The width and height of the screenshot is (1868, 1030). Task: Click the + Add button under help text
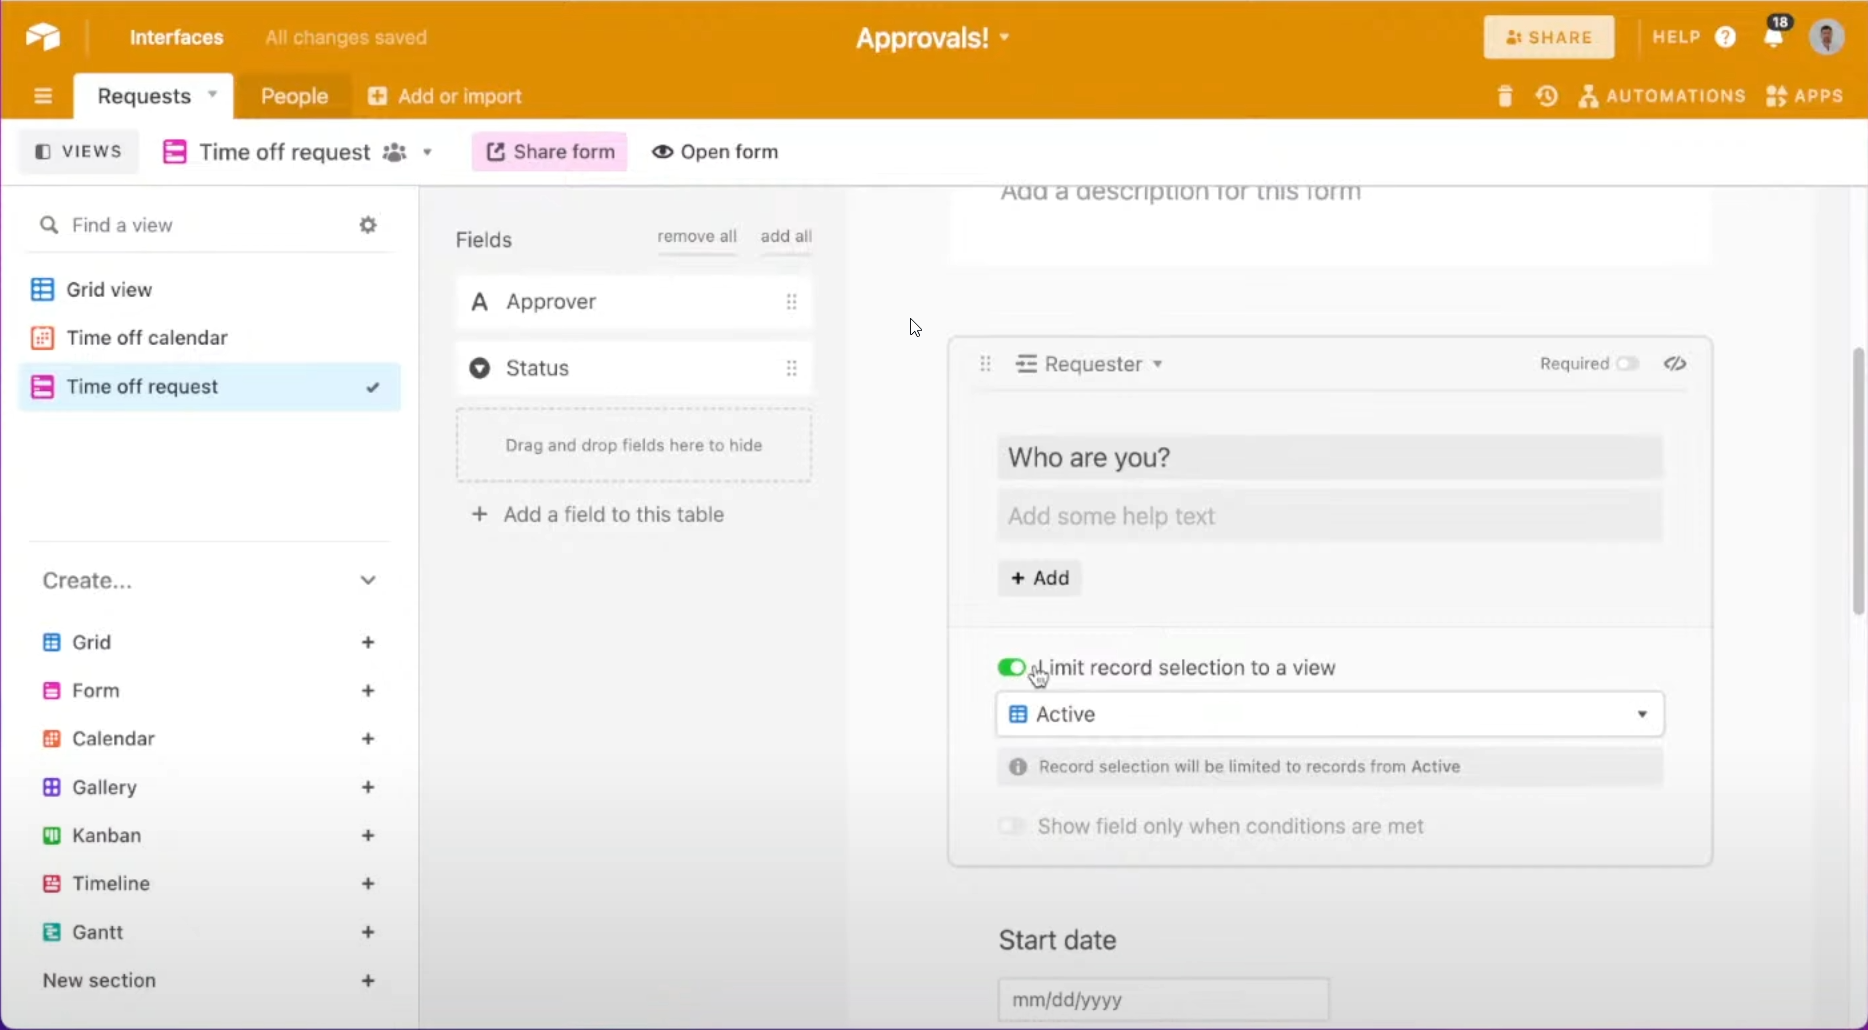click(x=1040, y=578)
